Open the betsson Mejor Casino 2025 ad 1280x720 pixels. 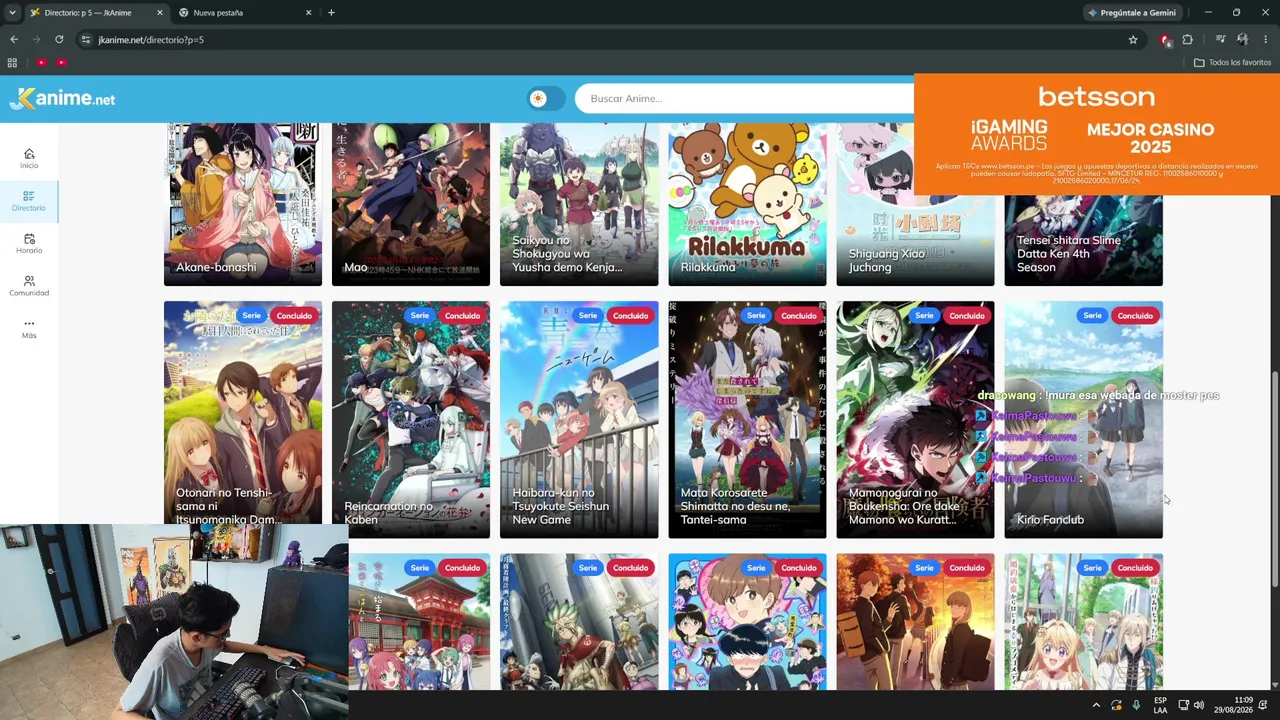point(1097,135)
